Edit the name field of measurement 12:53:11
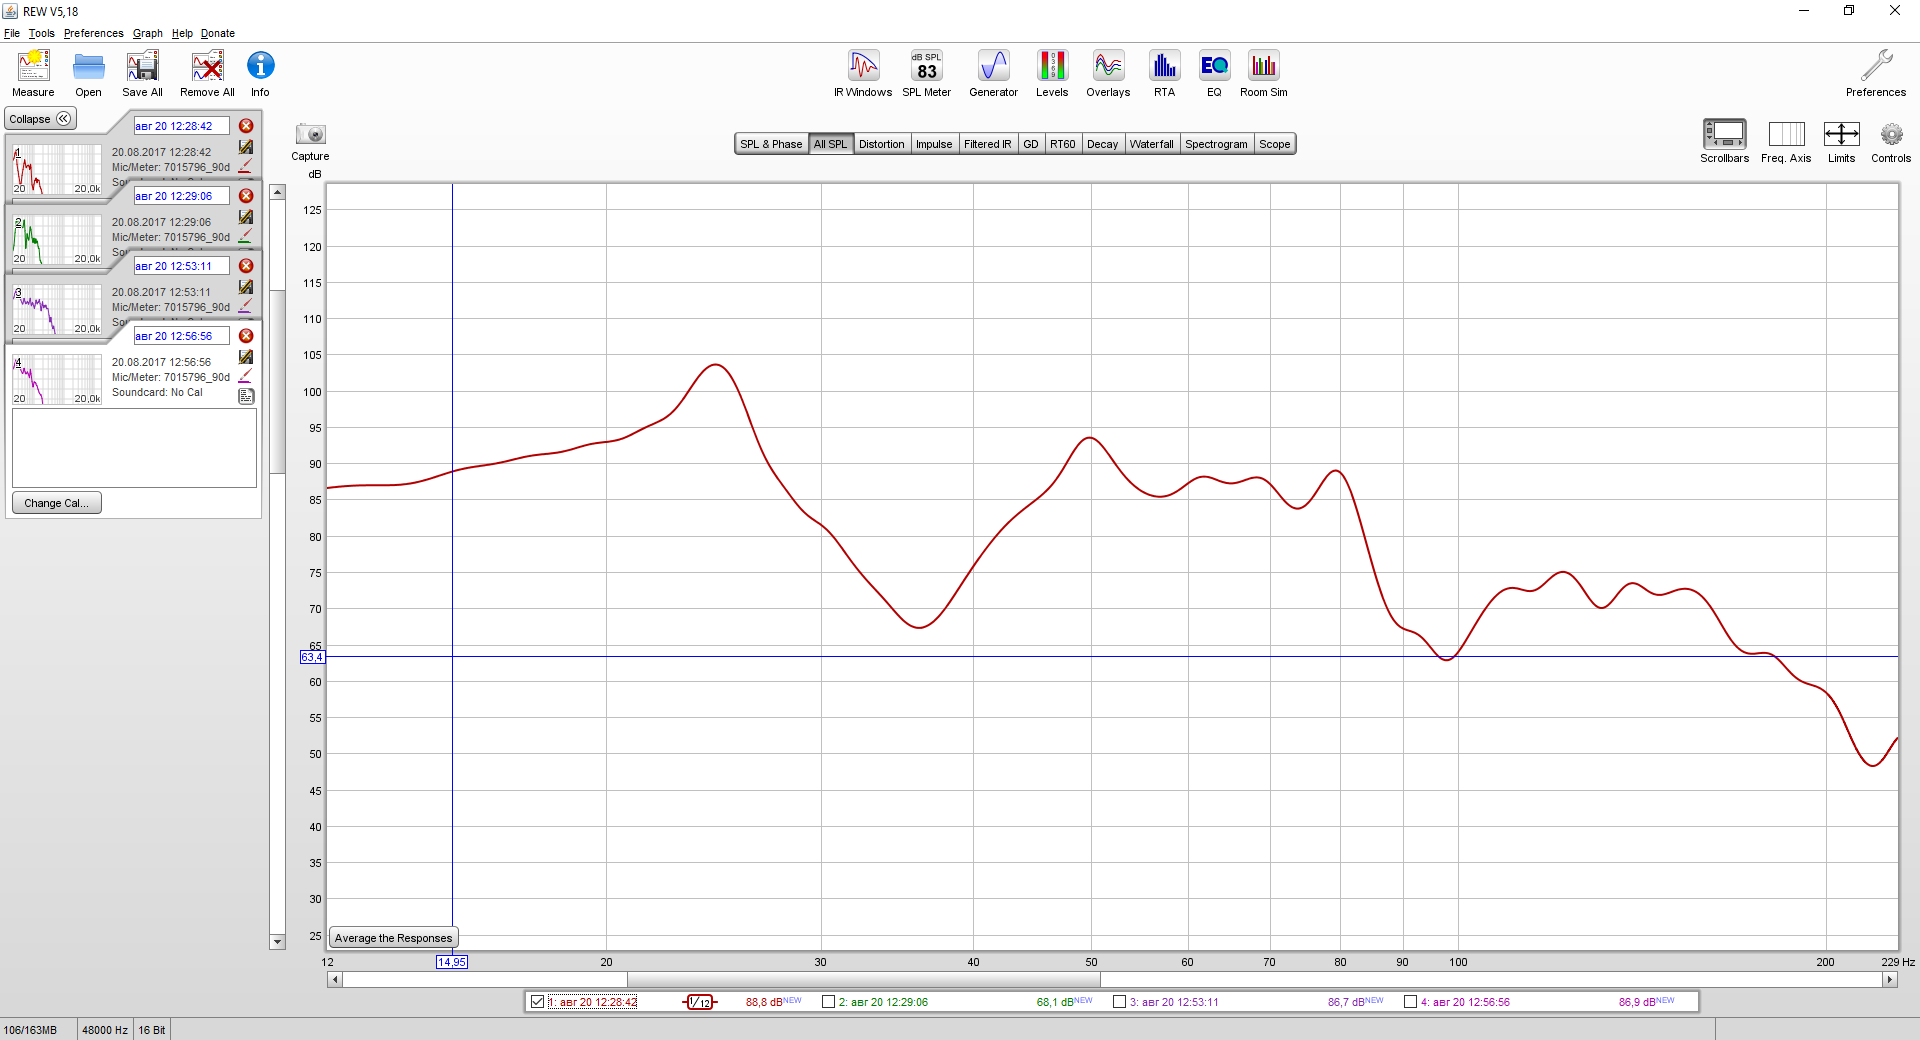Viewport: 1920px width, 1040px height. [x=181, y=266]
